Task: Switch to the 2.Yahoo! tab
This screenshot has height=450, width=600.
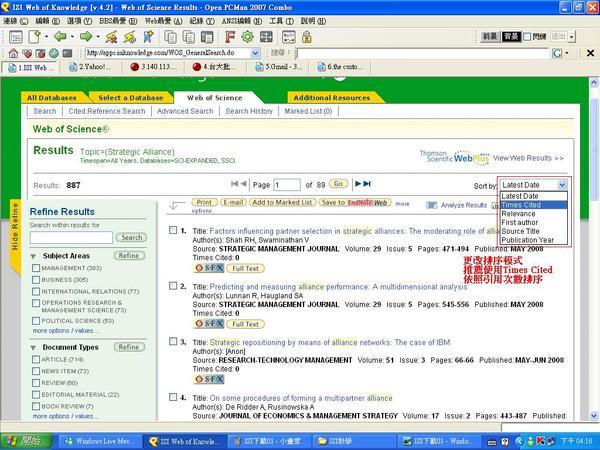Action: (90, 67)
